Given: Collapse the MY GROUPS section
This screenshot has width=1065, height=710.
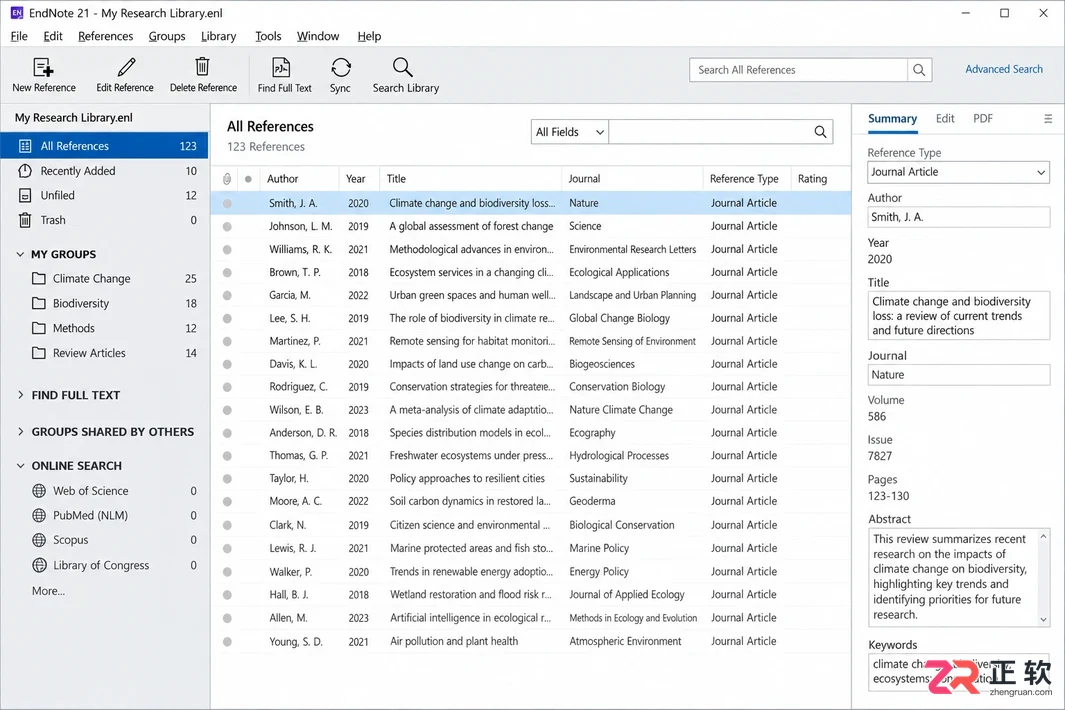Looking at the screenshot, I should point(20,254).
